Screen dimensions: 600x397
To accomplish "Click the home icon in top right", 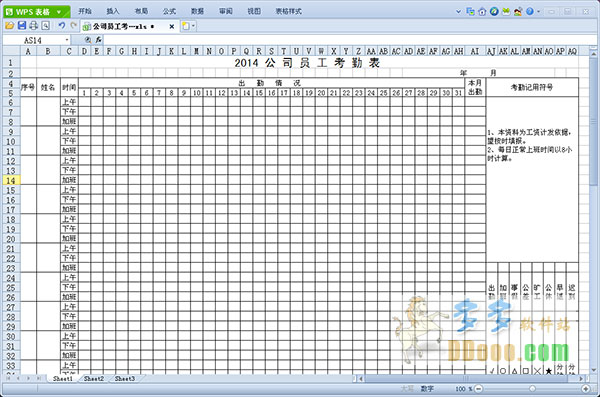I will (482, 11).
